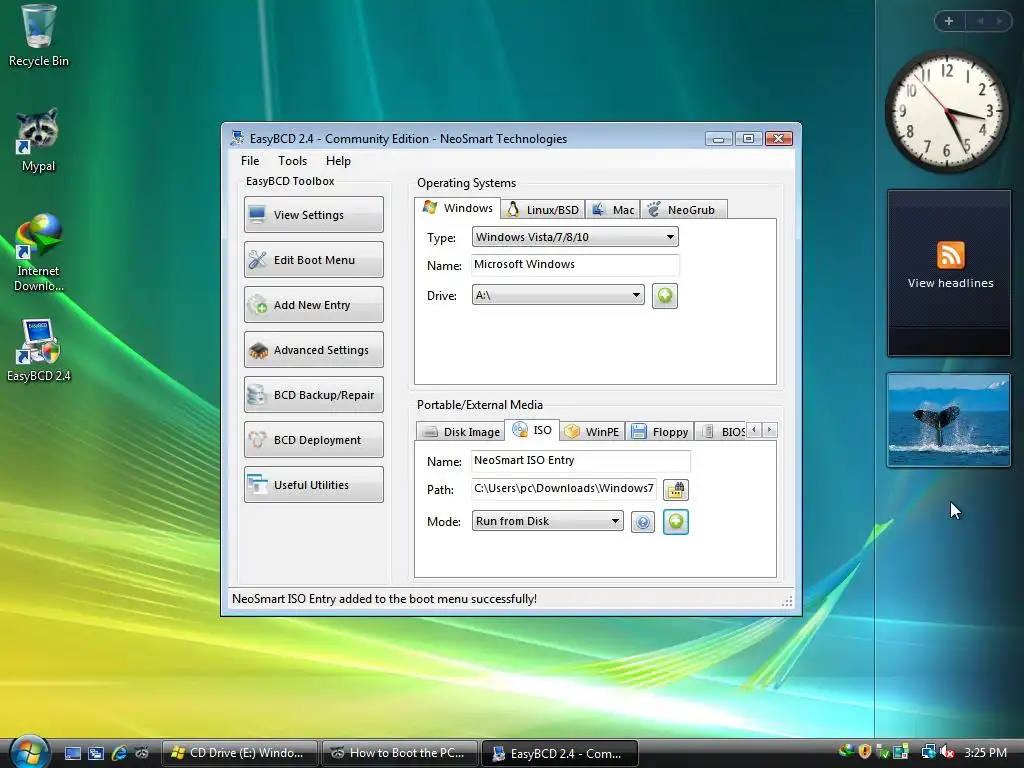
Task: Click the analog clock gadget
Action: point(948,111)
